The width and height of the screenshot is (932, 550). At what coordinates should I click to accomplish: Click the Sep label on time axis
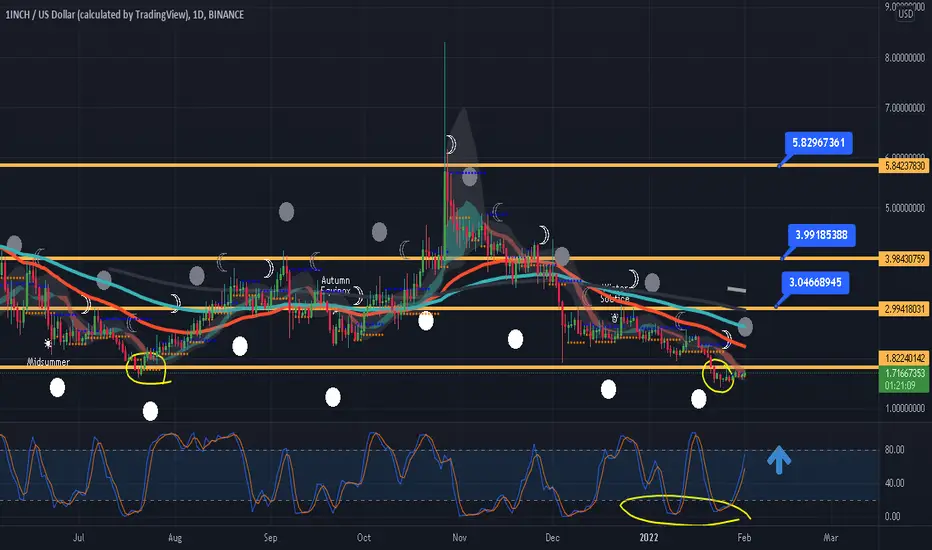tap(270, 538)
